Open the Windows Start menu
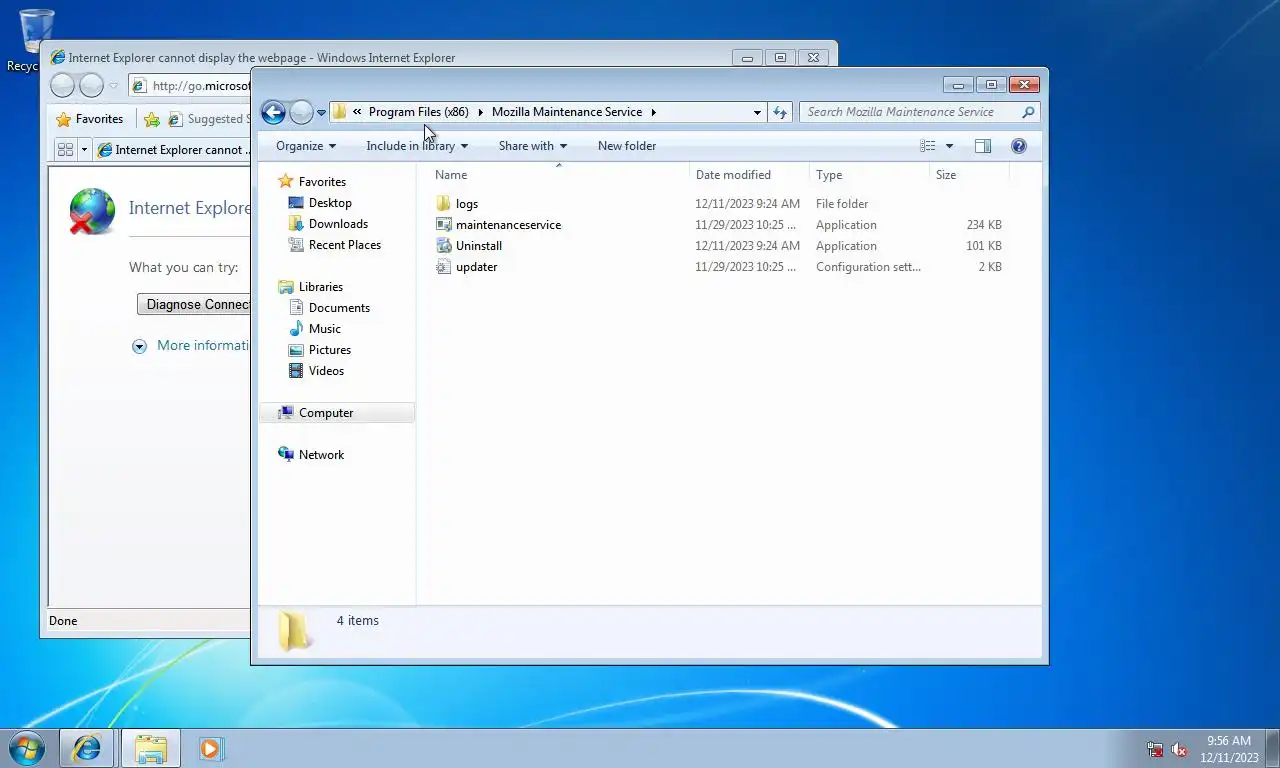 coord(27,748)
